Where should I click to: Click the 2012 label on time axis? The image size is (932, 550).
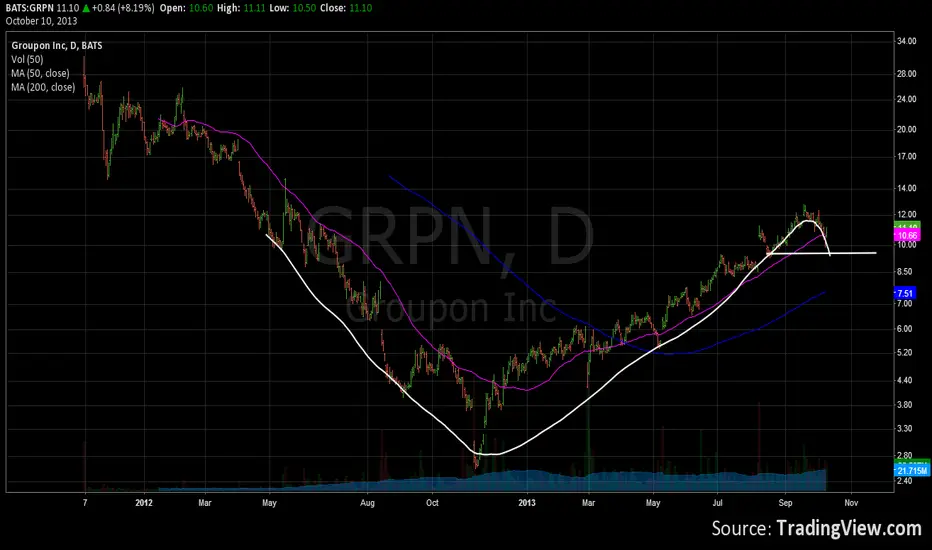coord(144,503)
